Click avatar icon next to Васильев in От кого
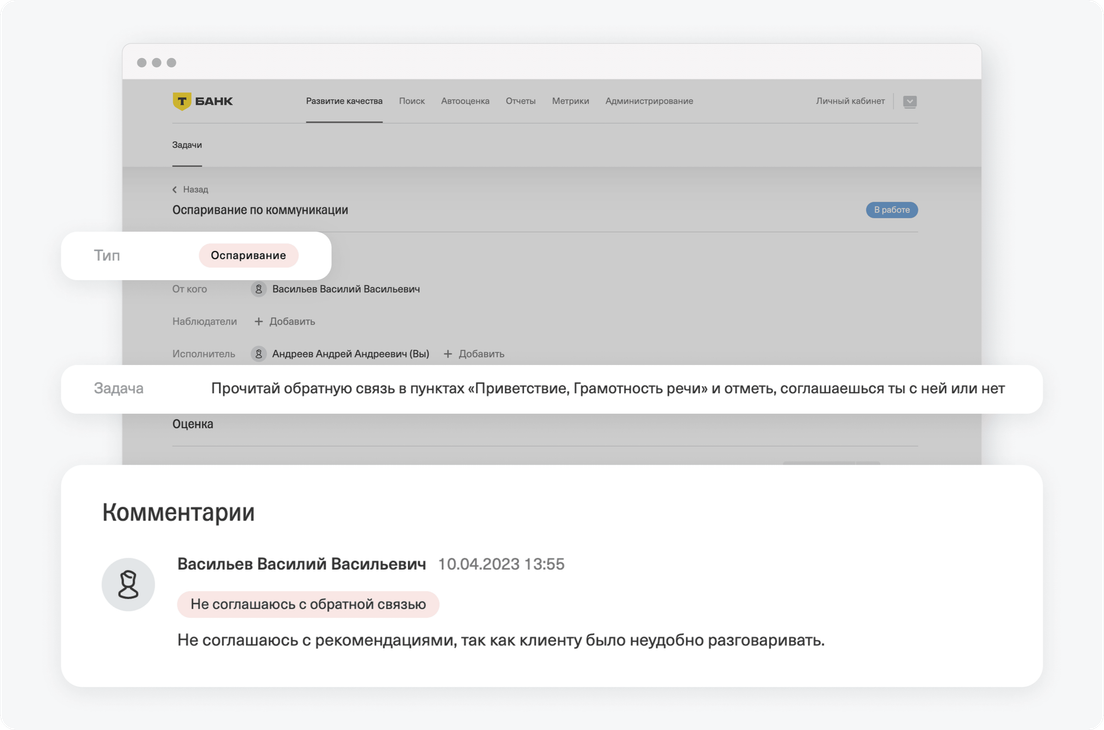 tap(259, 289)
